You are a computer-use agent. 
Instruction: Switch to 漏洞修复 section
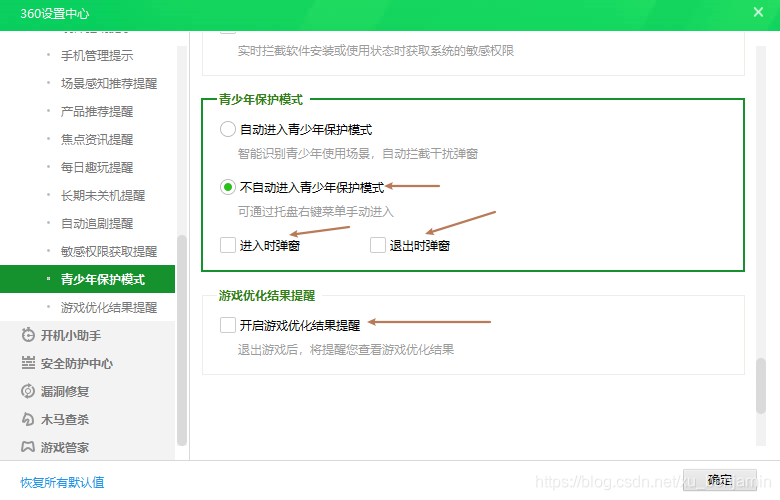point(88,391)
